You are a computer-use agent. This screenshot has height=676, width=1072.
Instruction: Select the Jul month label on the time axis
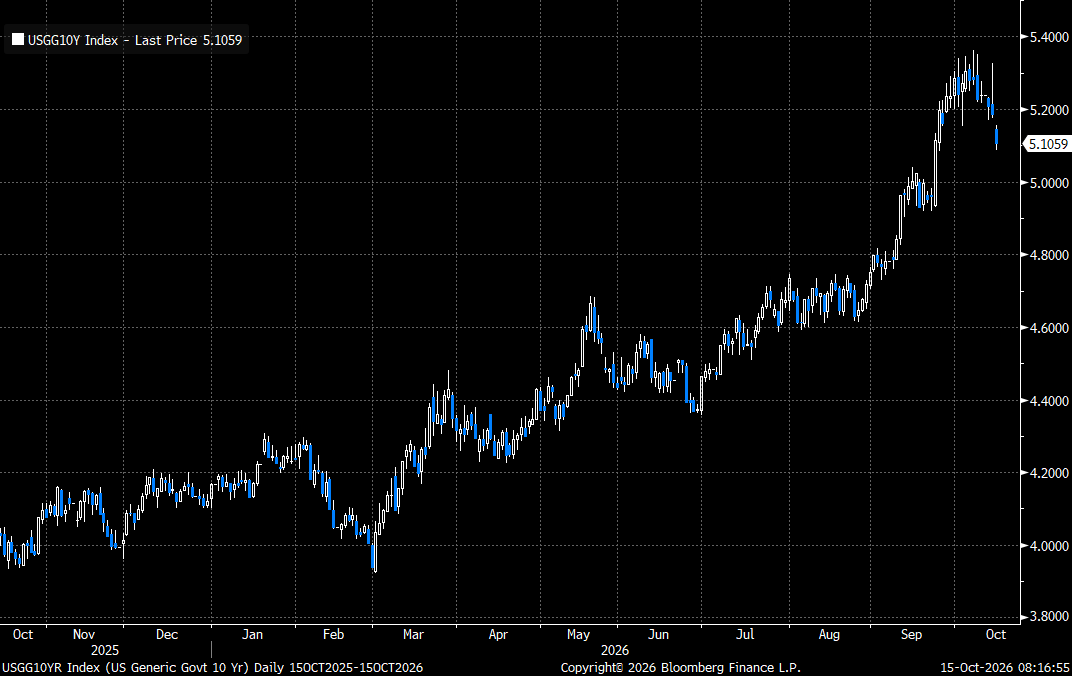(x=745, y=634)
